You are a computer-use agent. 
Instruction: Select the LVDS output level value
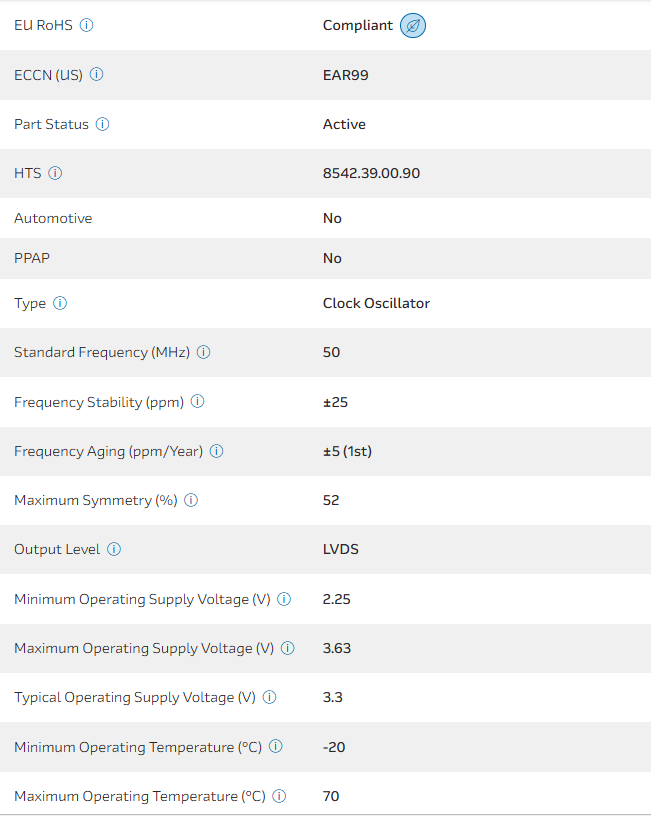tap(340, 549)
